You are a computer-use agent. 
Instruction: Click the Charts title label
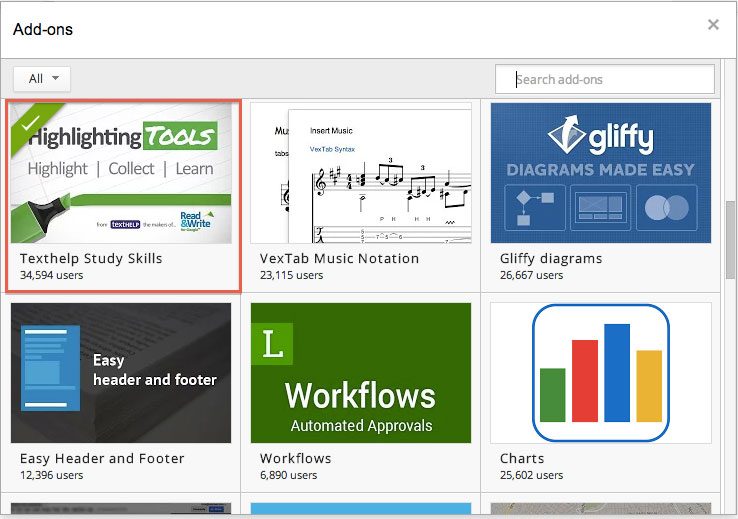click(x=522, y=458)
